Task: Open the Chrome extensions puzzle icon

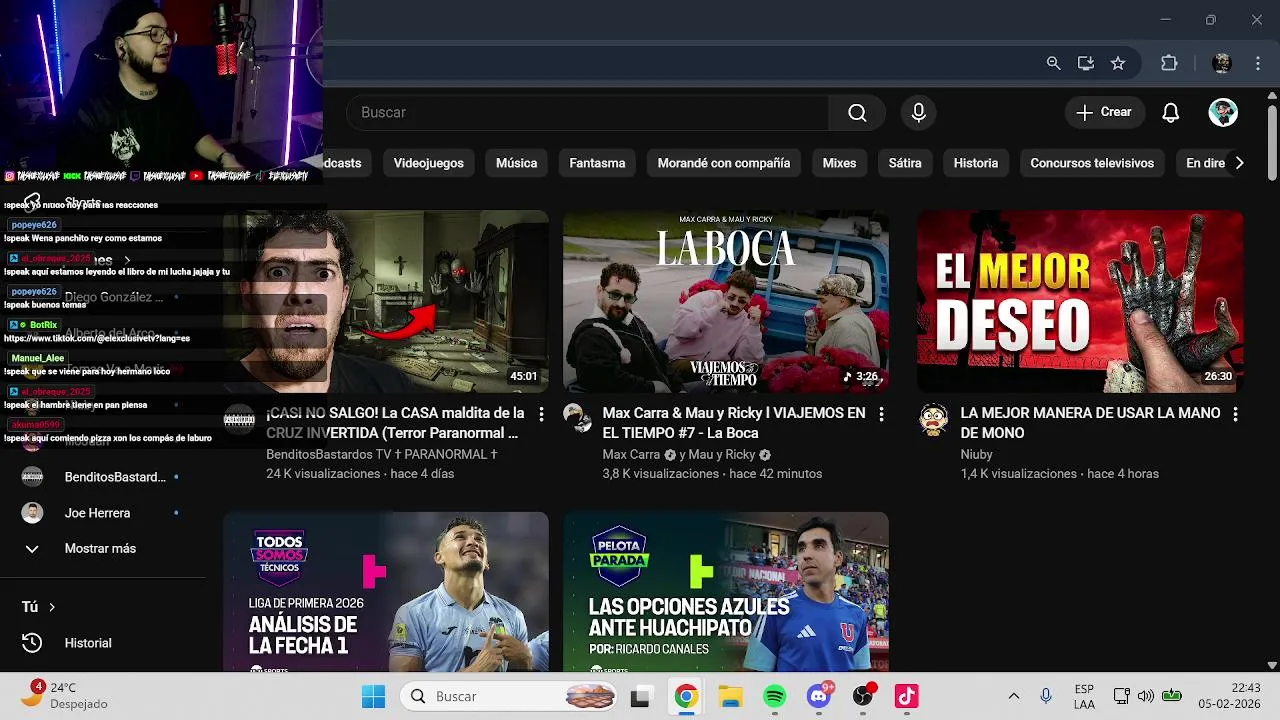Action: 1169,63
